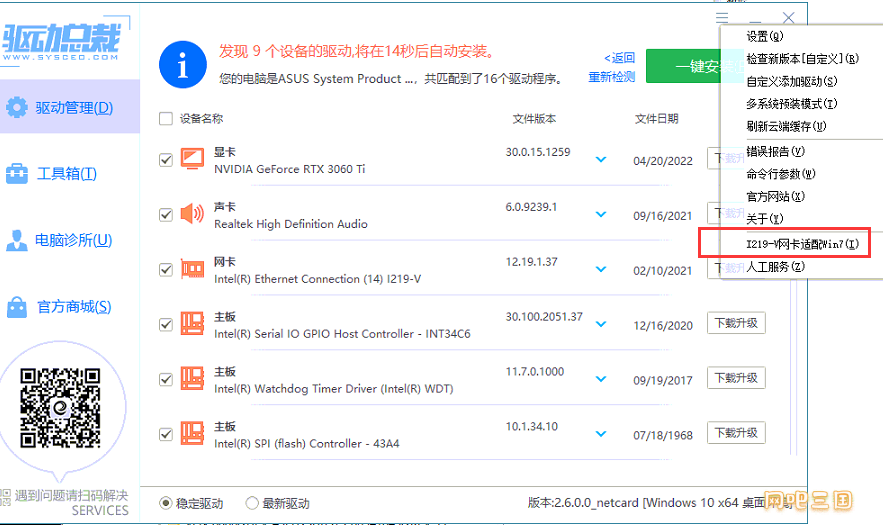The image size is (883, 525).
Task: Expand version dropdown for 10.1.34.10
Action: pos(601,434)
